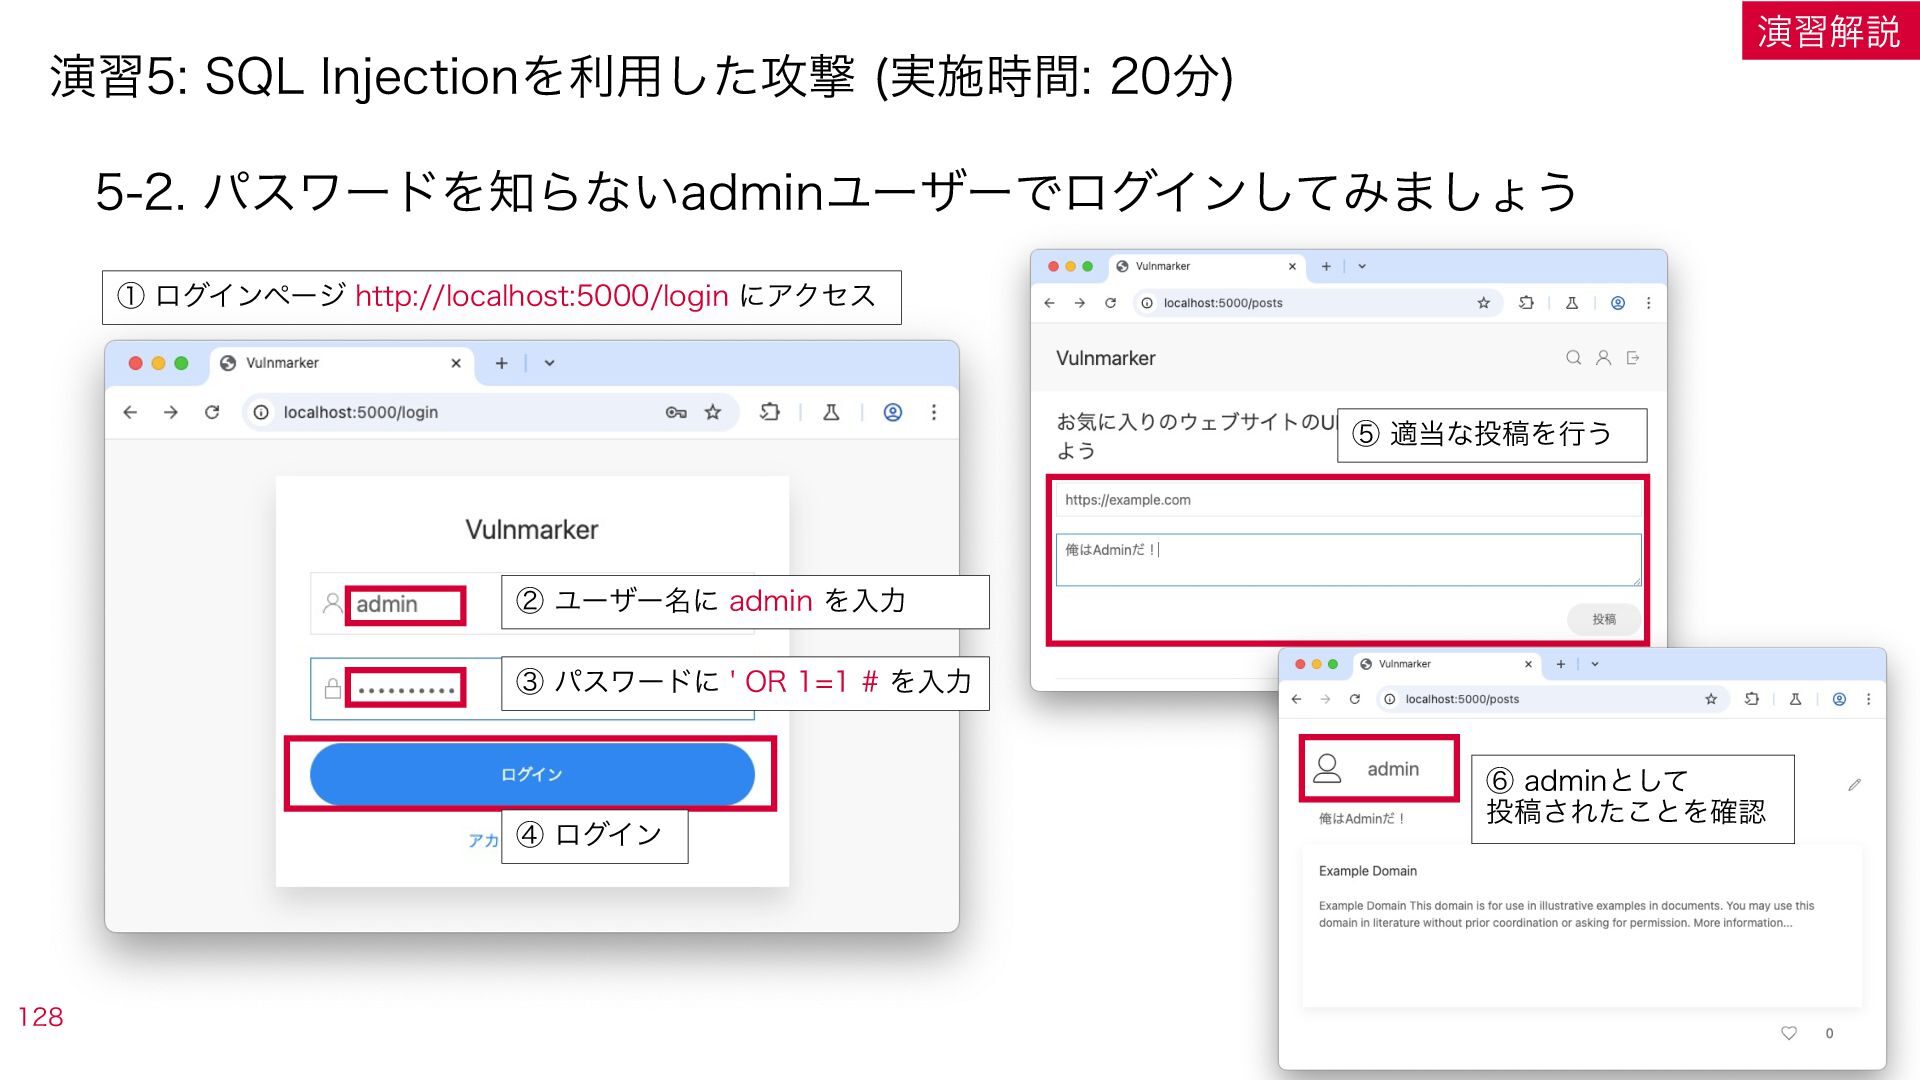The width and height of the screenshot is (1920, 1080).
Task: Click the https://example.com URL input field
Action: coord(1348,500)
